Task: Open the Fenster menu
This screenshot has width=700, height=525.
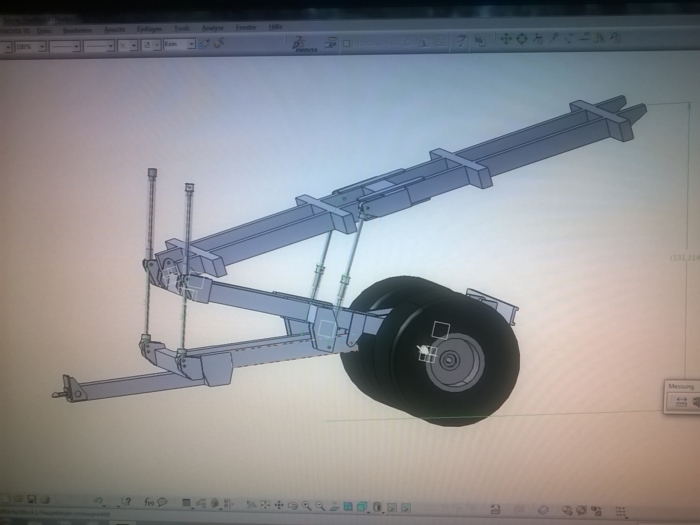Action: click(245, 28)
